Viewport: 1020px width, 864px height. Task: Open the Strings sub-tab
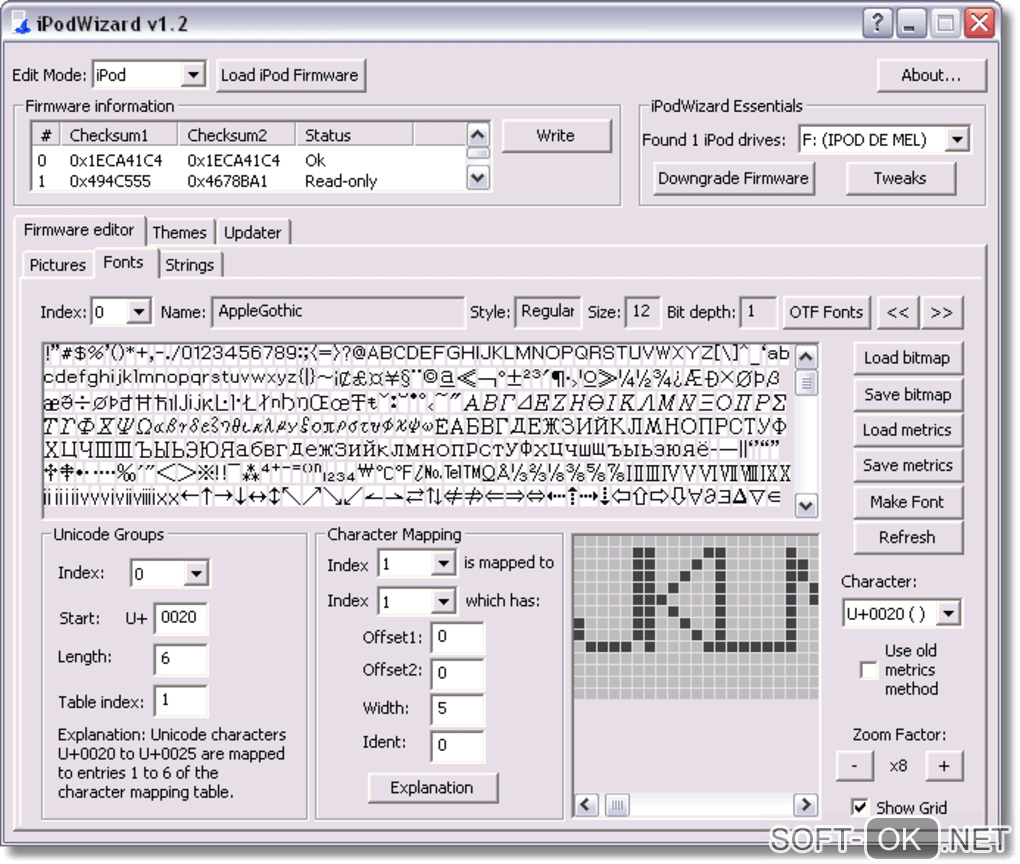(189, 265)
